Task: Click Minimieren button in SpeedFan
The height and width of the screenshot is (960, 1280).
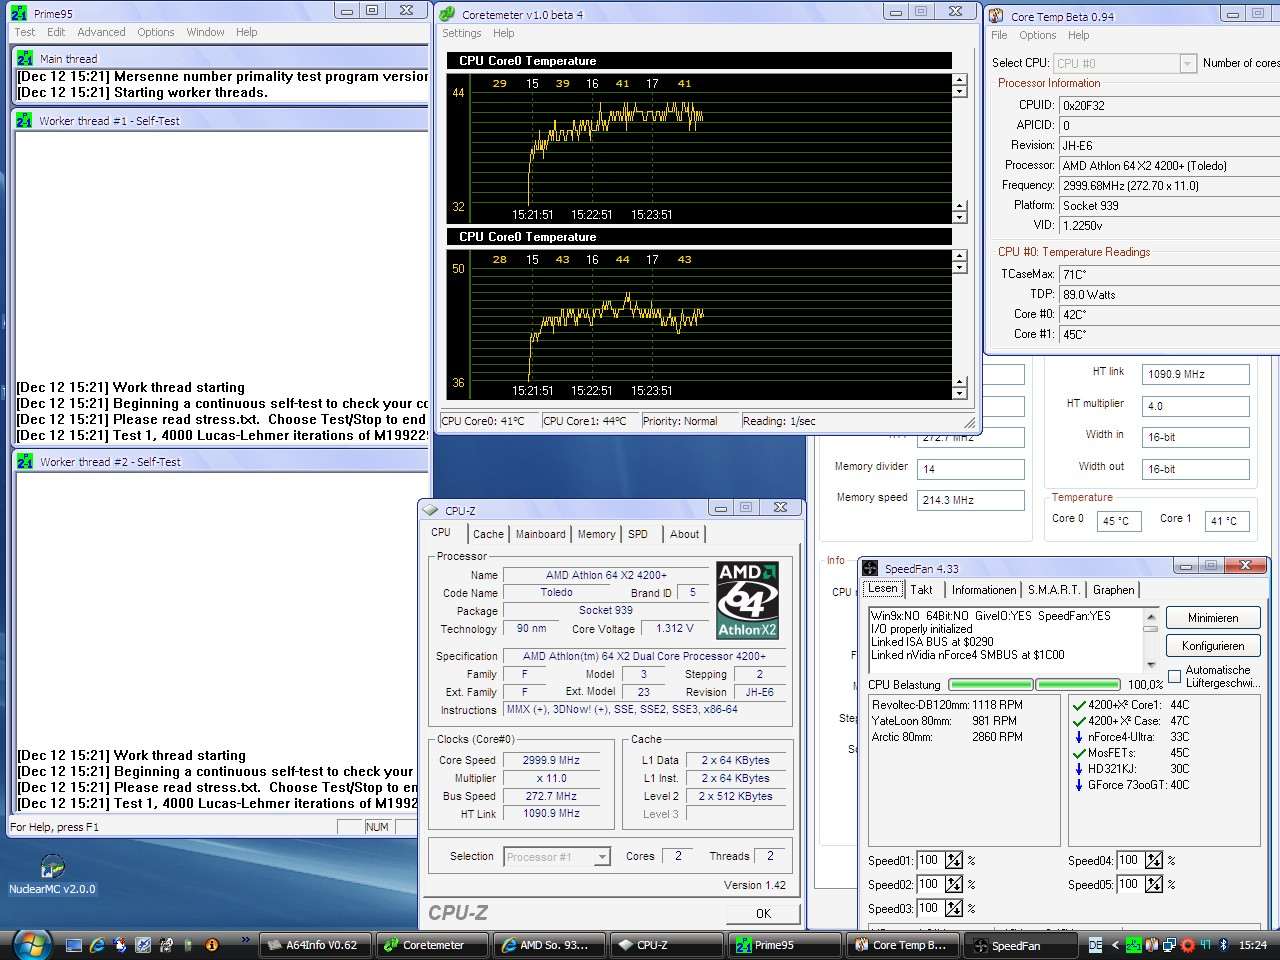Action: pyautogui.click(x=1213, y=618)
